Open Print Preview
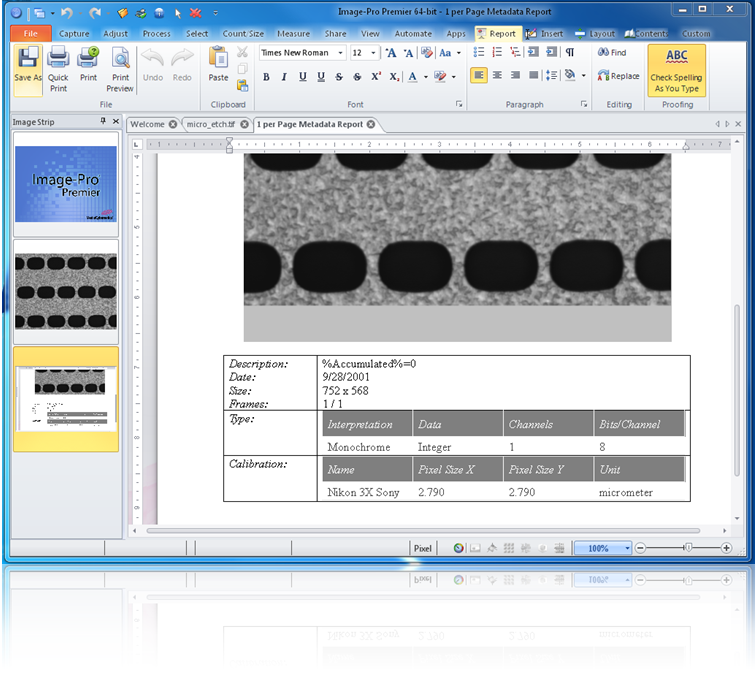 (120, 70)
